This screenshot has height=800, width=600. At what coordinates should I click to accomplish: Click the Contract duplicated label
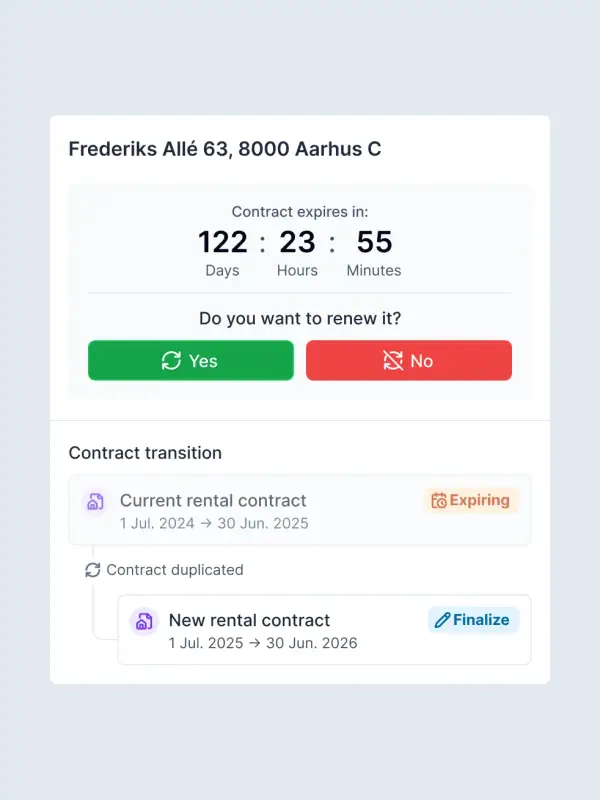[174, 570]
